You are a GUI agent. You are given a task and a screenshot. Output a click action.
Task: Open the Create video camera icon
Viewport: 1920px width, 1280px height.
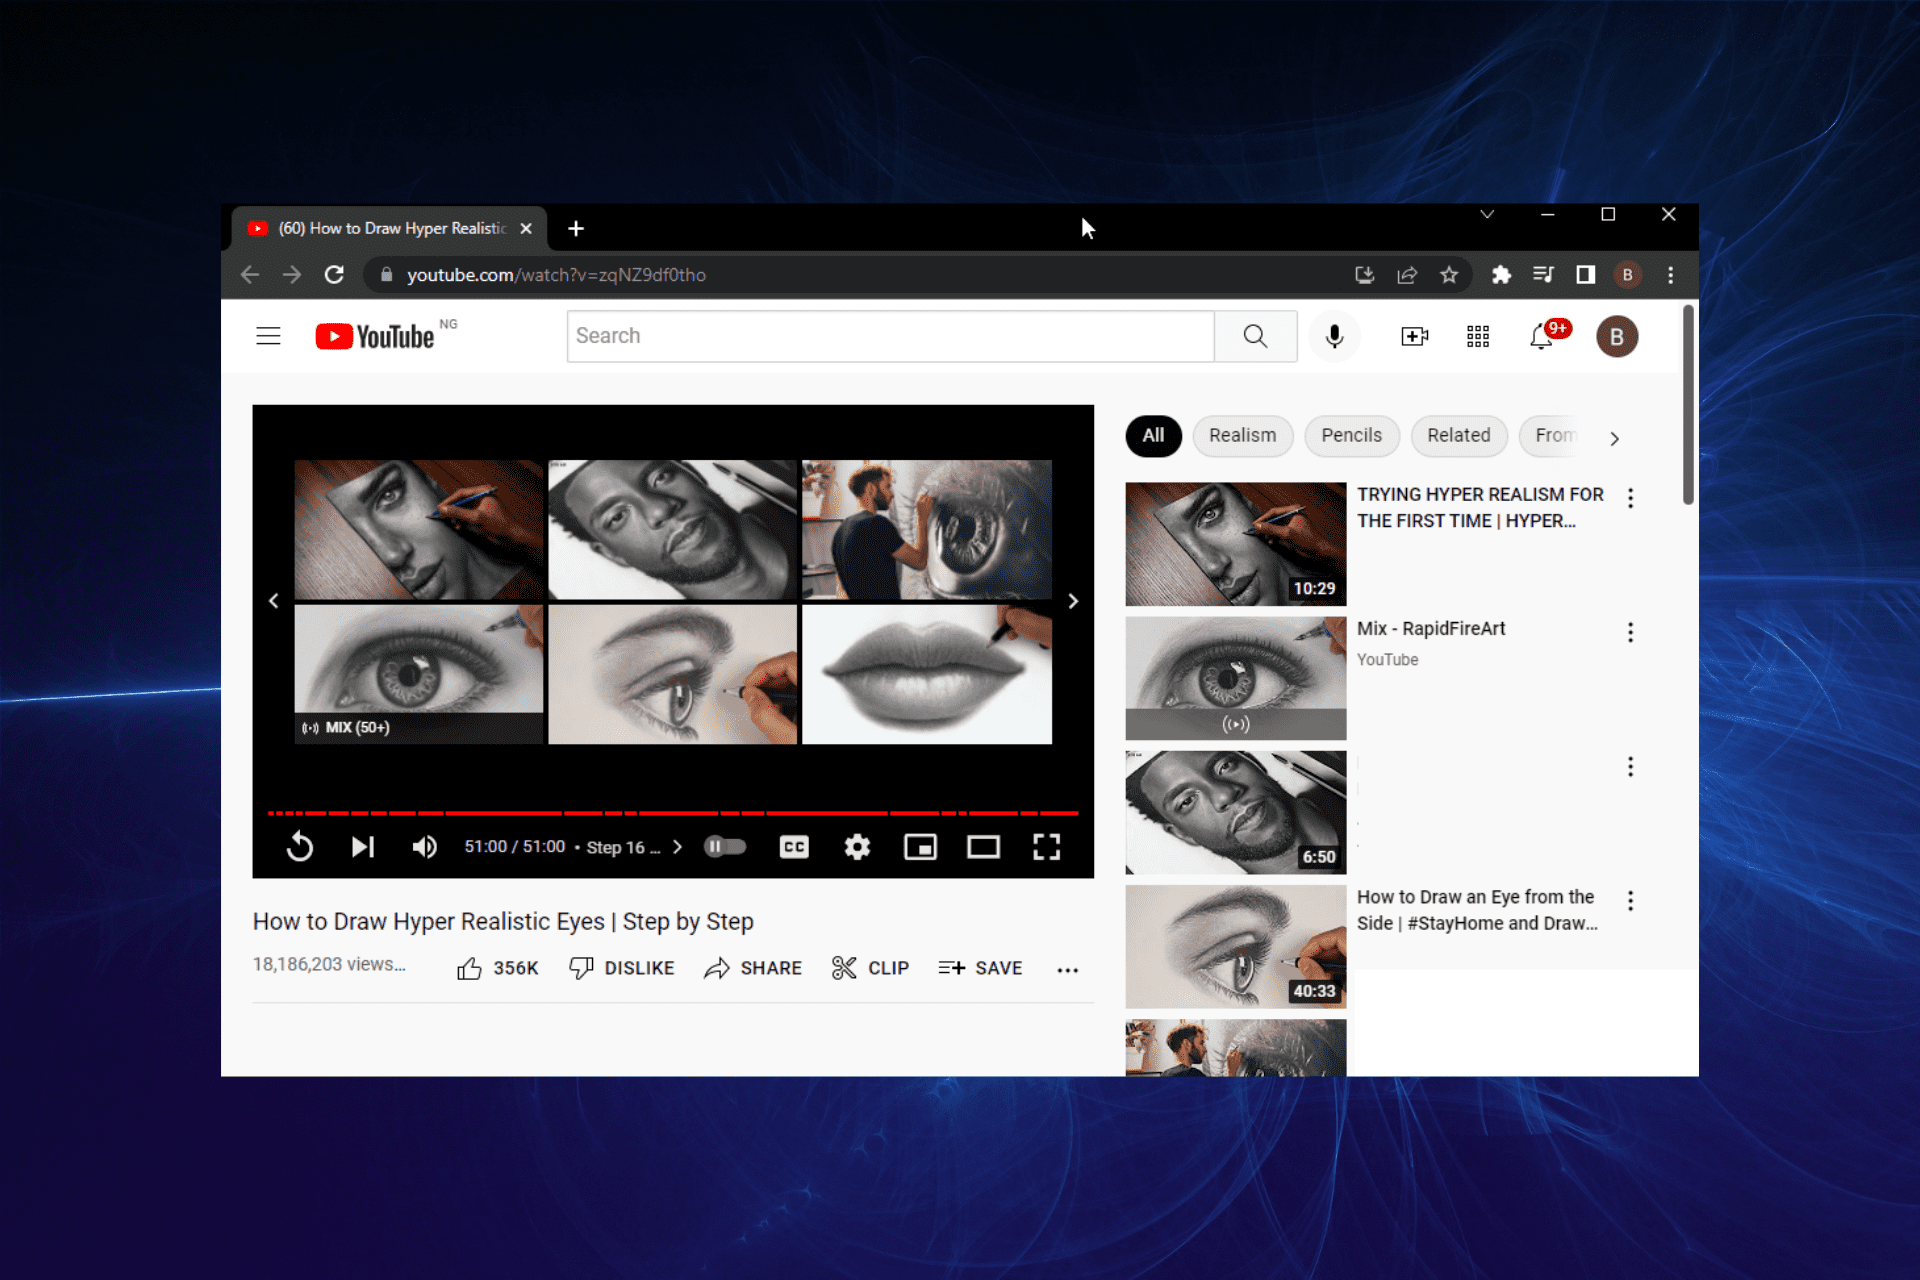click(1414, 337)
